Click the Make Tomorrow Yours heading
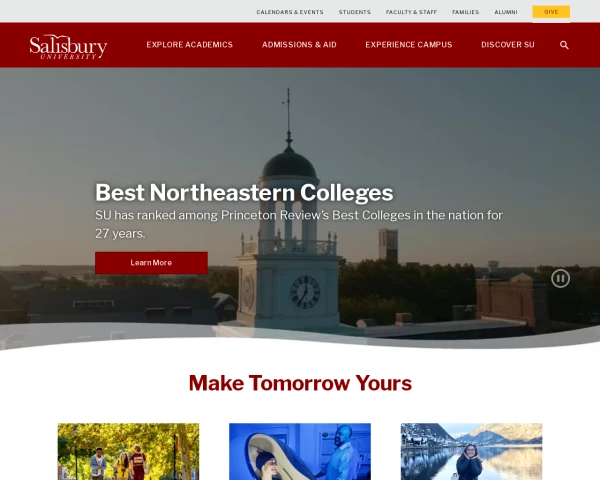The width and height of the screenshot is (600, 480). pos(300,383)
